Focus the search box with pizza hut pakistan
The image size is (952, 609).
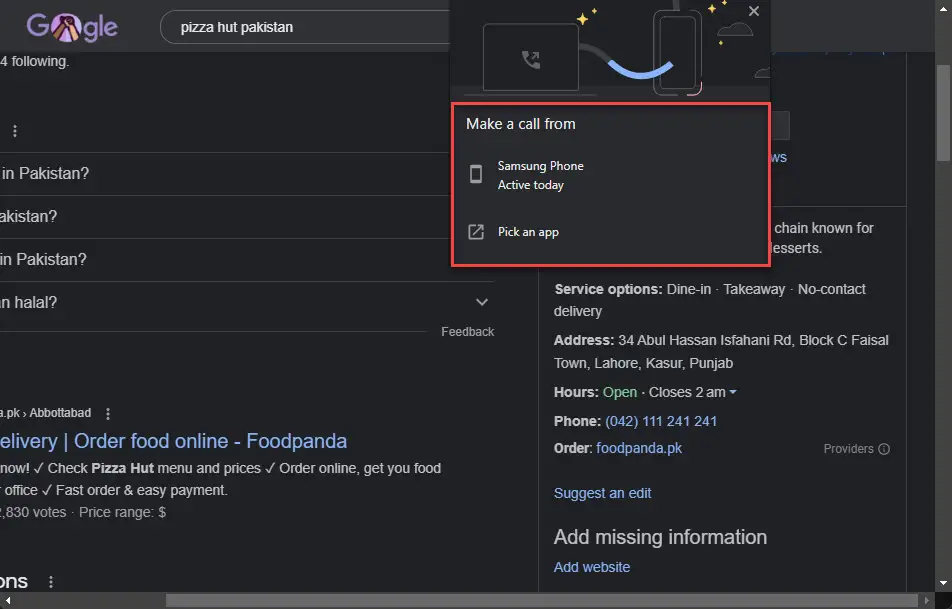pos(307,27)
